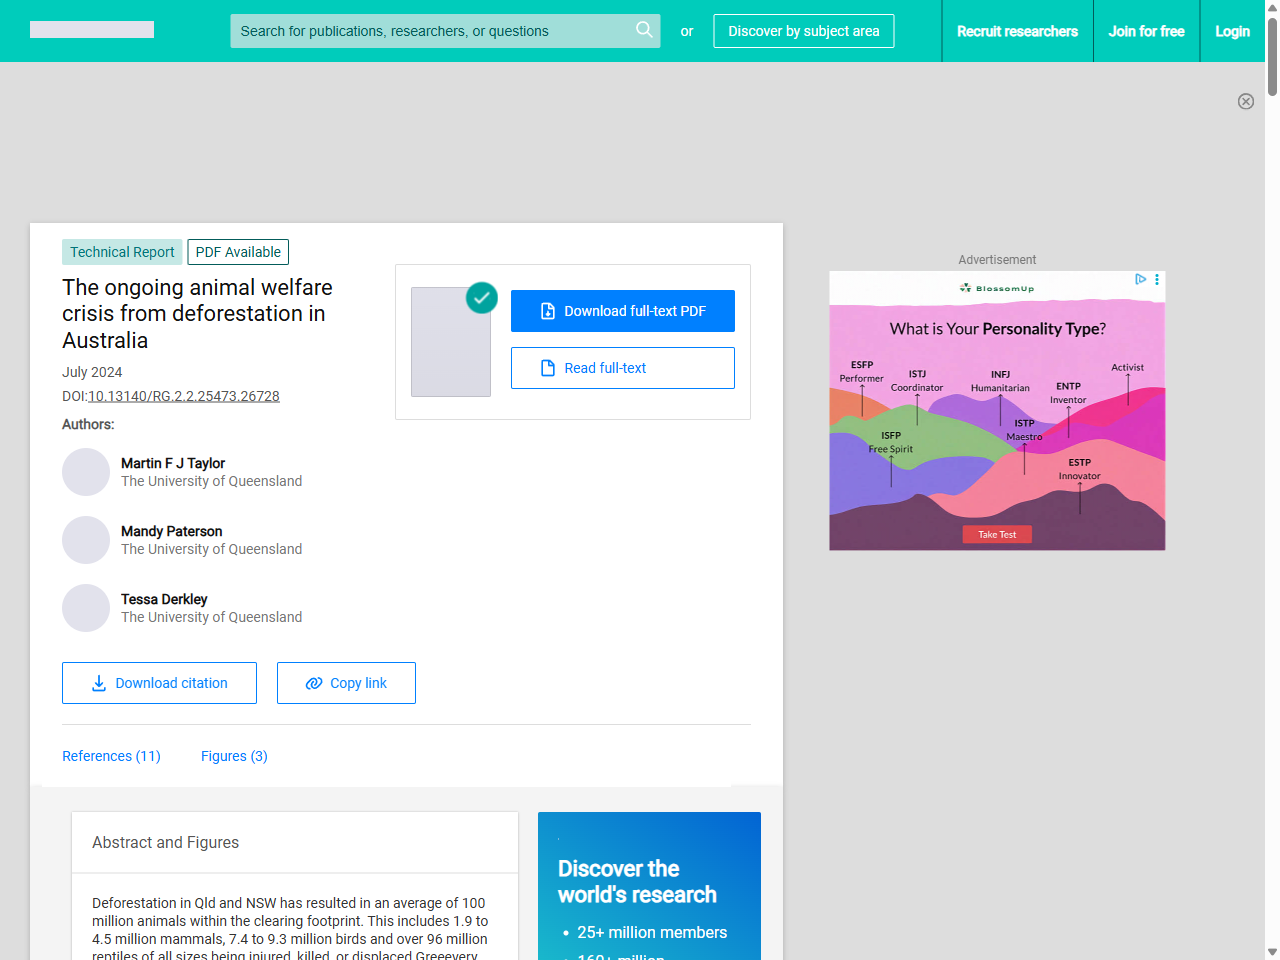Focus the publications search field
The width and height of the screenshot is (1280, 960).
pyautogui.click(x=430, y=31)
